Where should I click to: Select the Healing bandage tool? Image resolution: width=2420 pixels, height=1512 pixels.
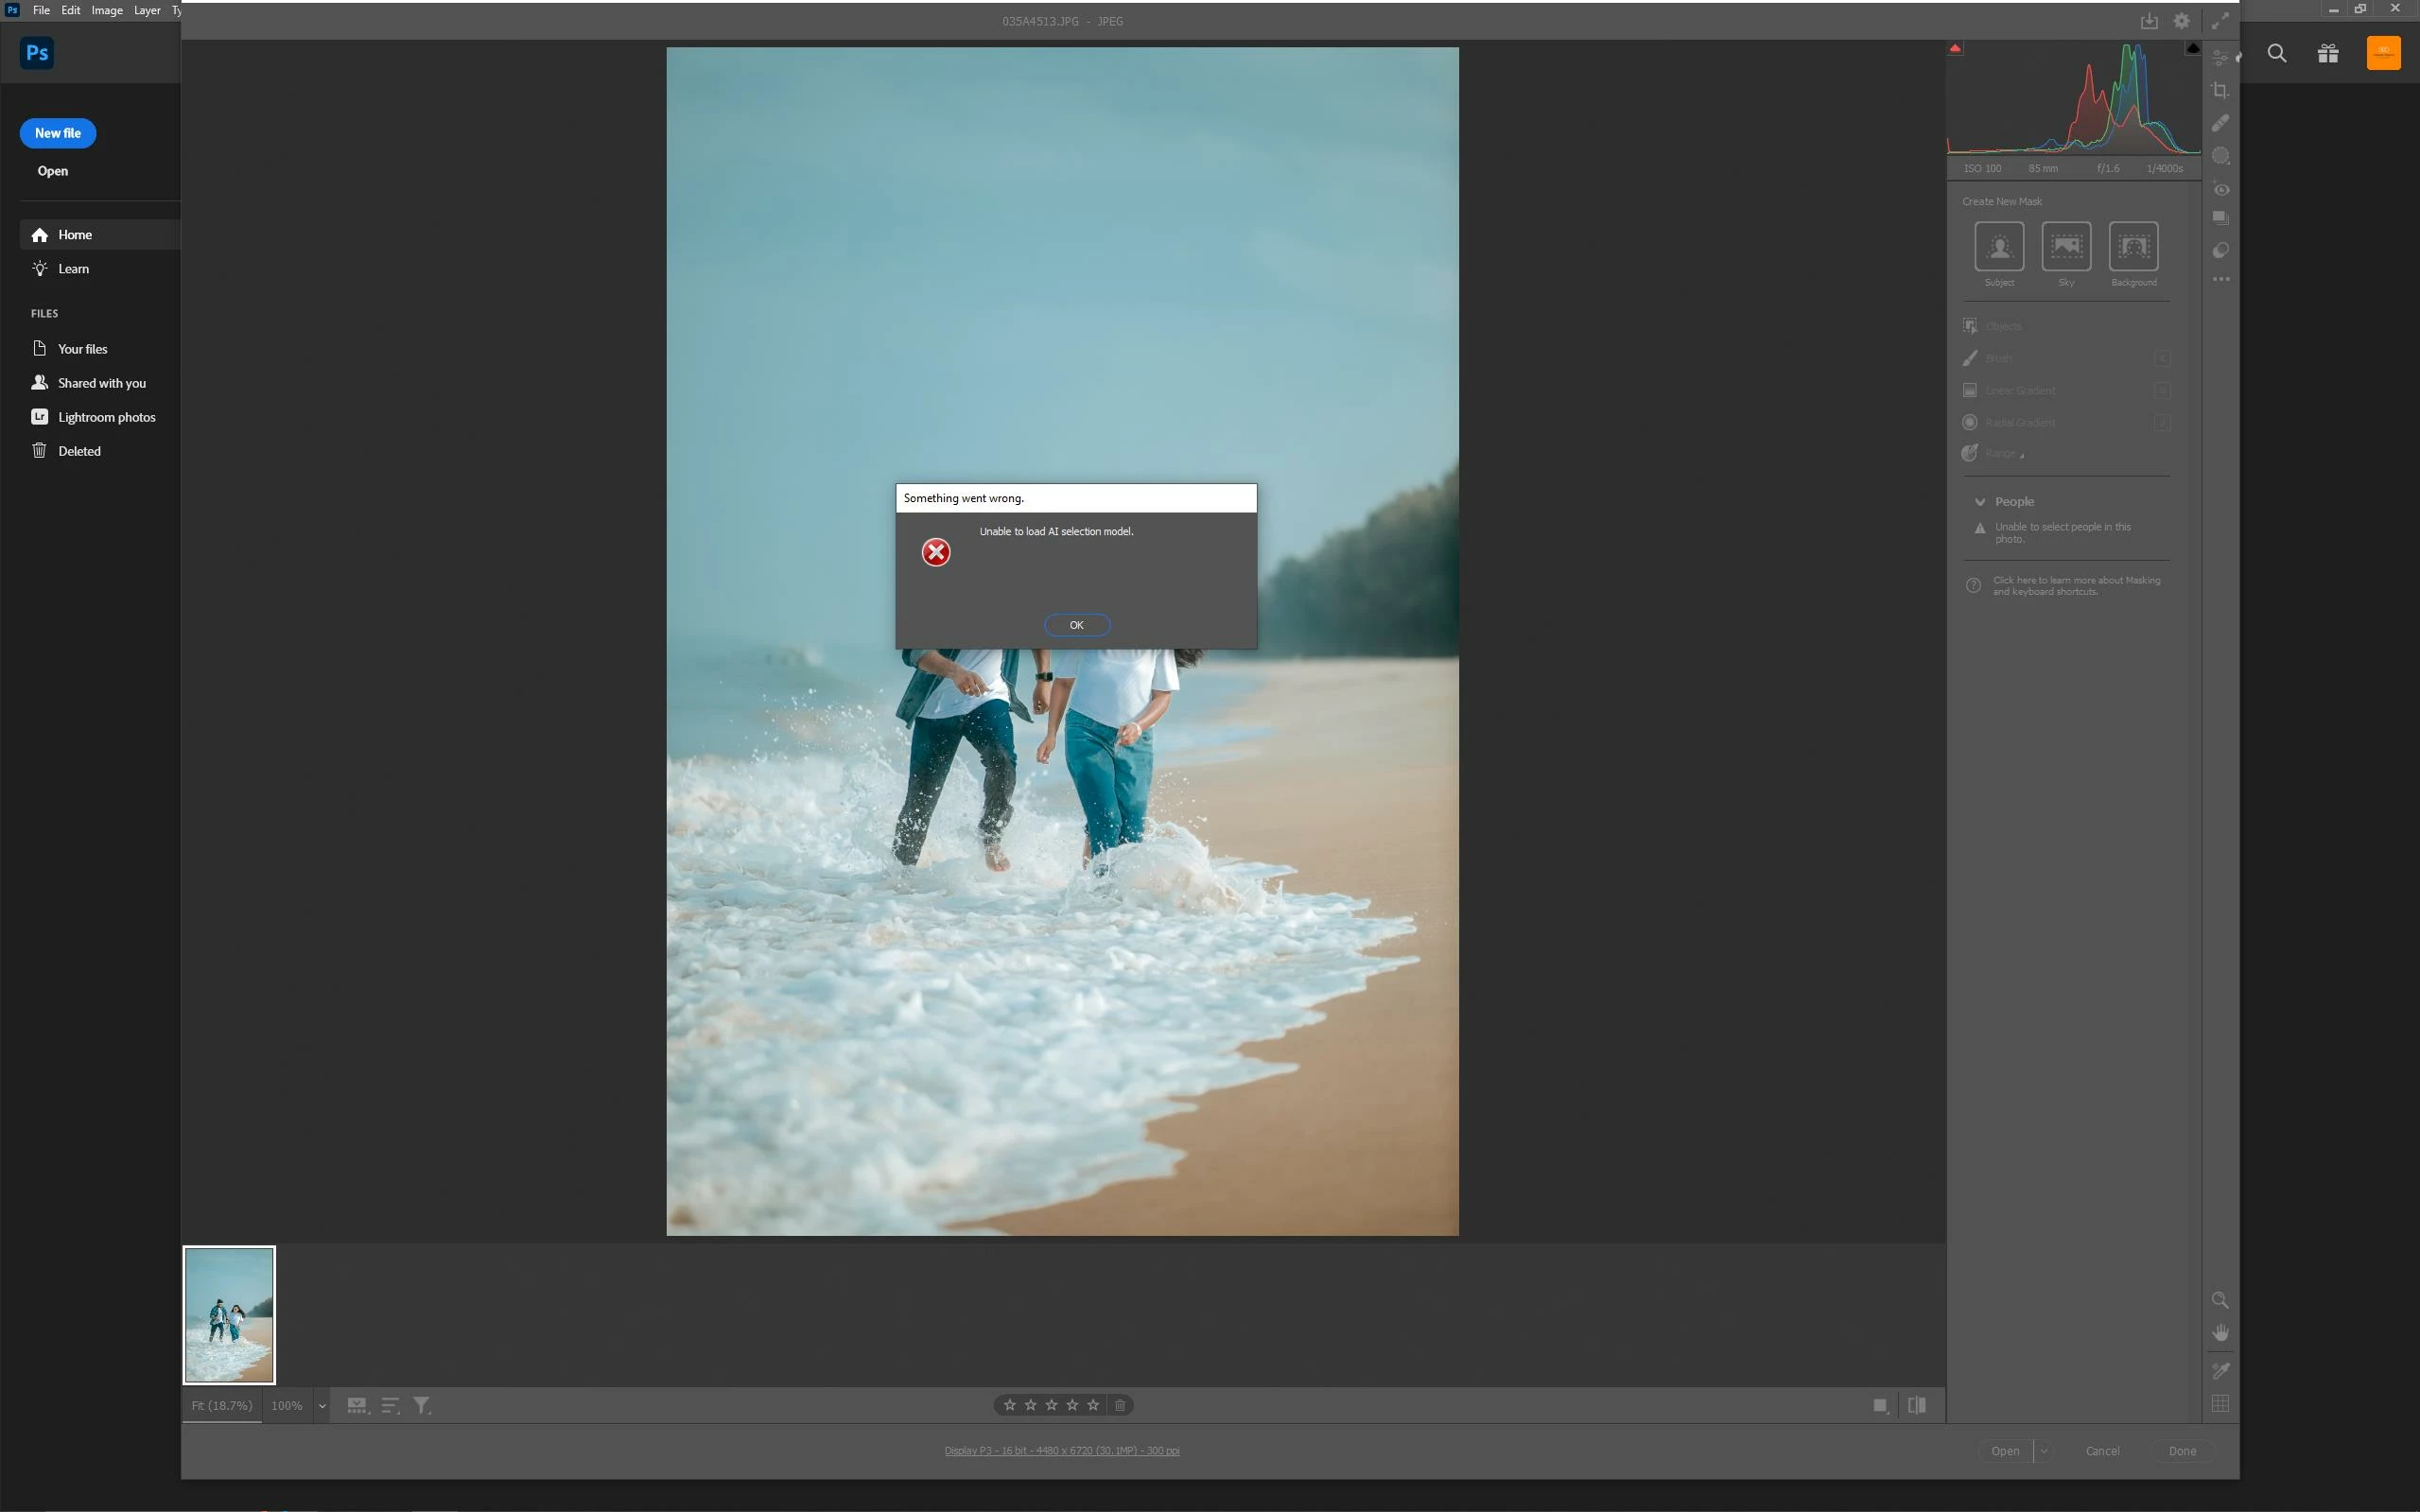click(x=2220, y=123)
